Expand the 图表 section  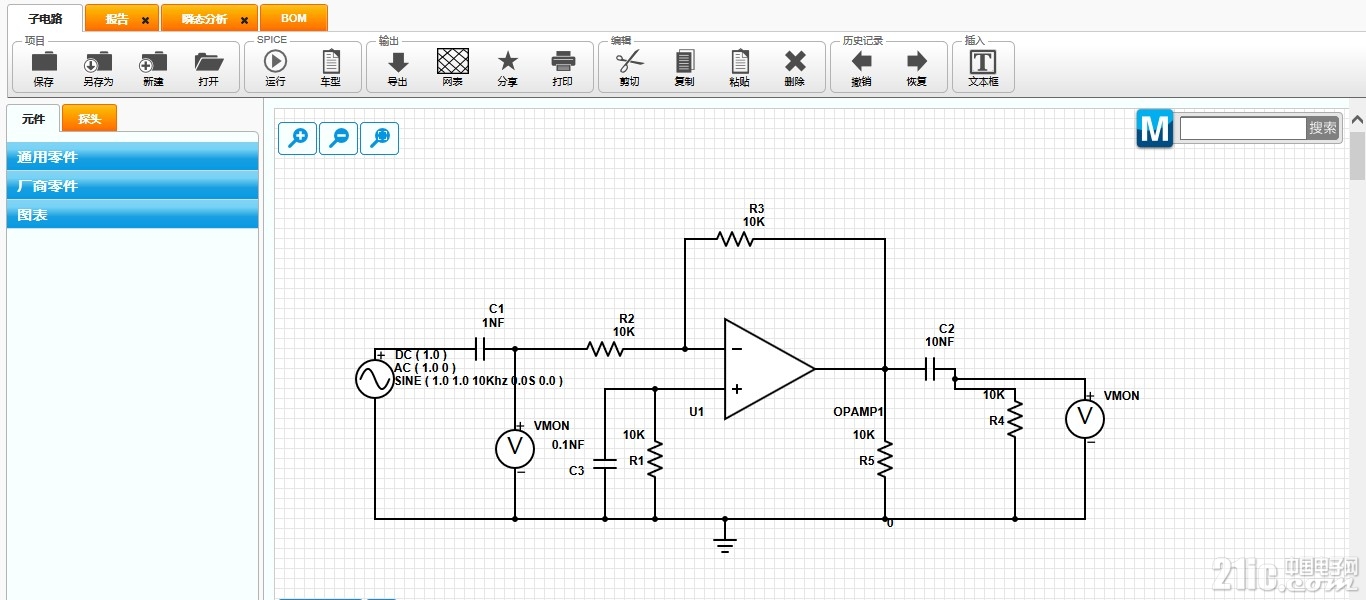[x=132, y=214]
